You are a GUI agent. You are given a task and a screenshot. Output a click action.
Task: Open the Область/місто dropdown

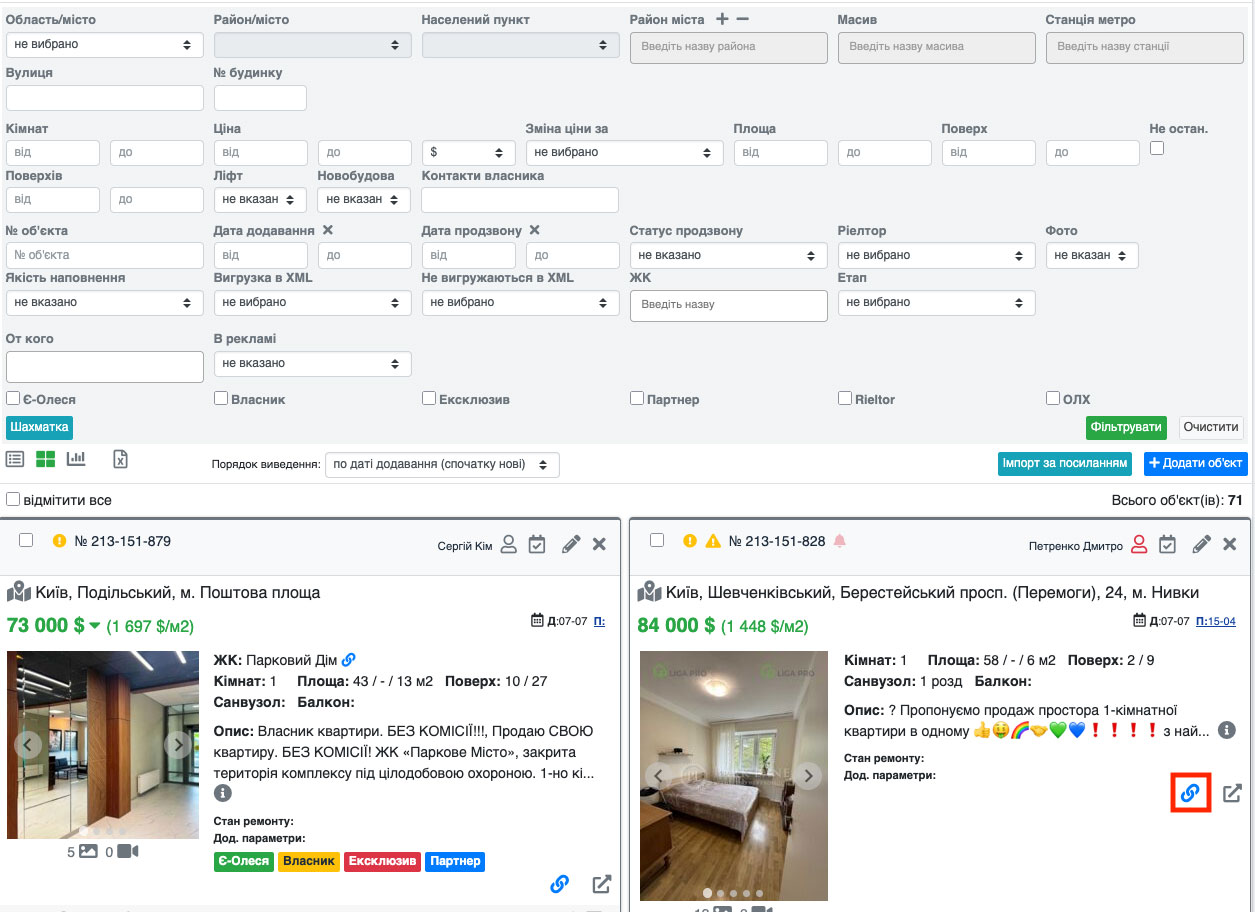click(104, 45)
